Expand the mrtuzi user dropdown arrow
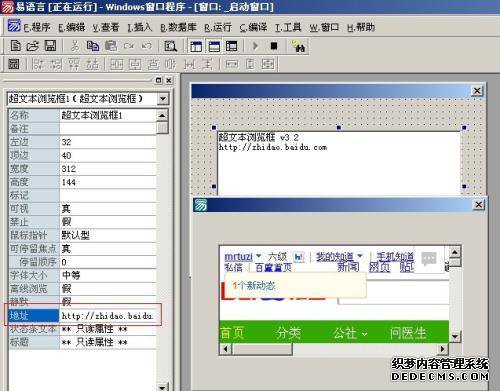The height and width of the screenshot is (391, 500). pos(258,256)
